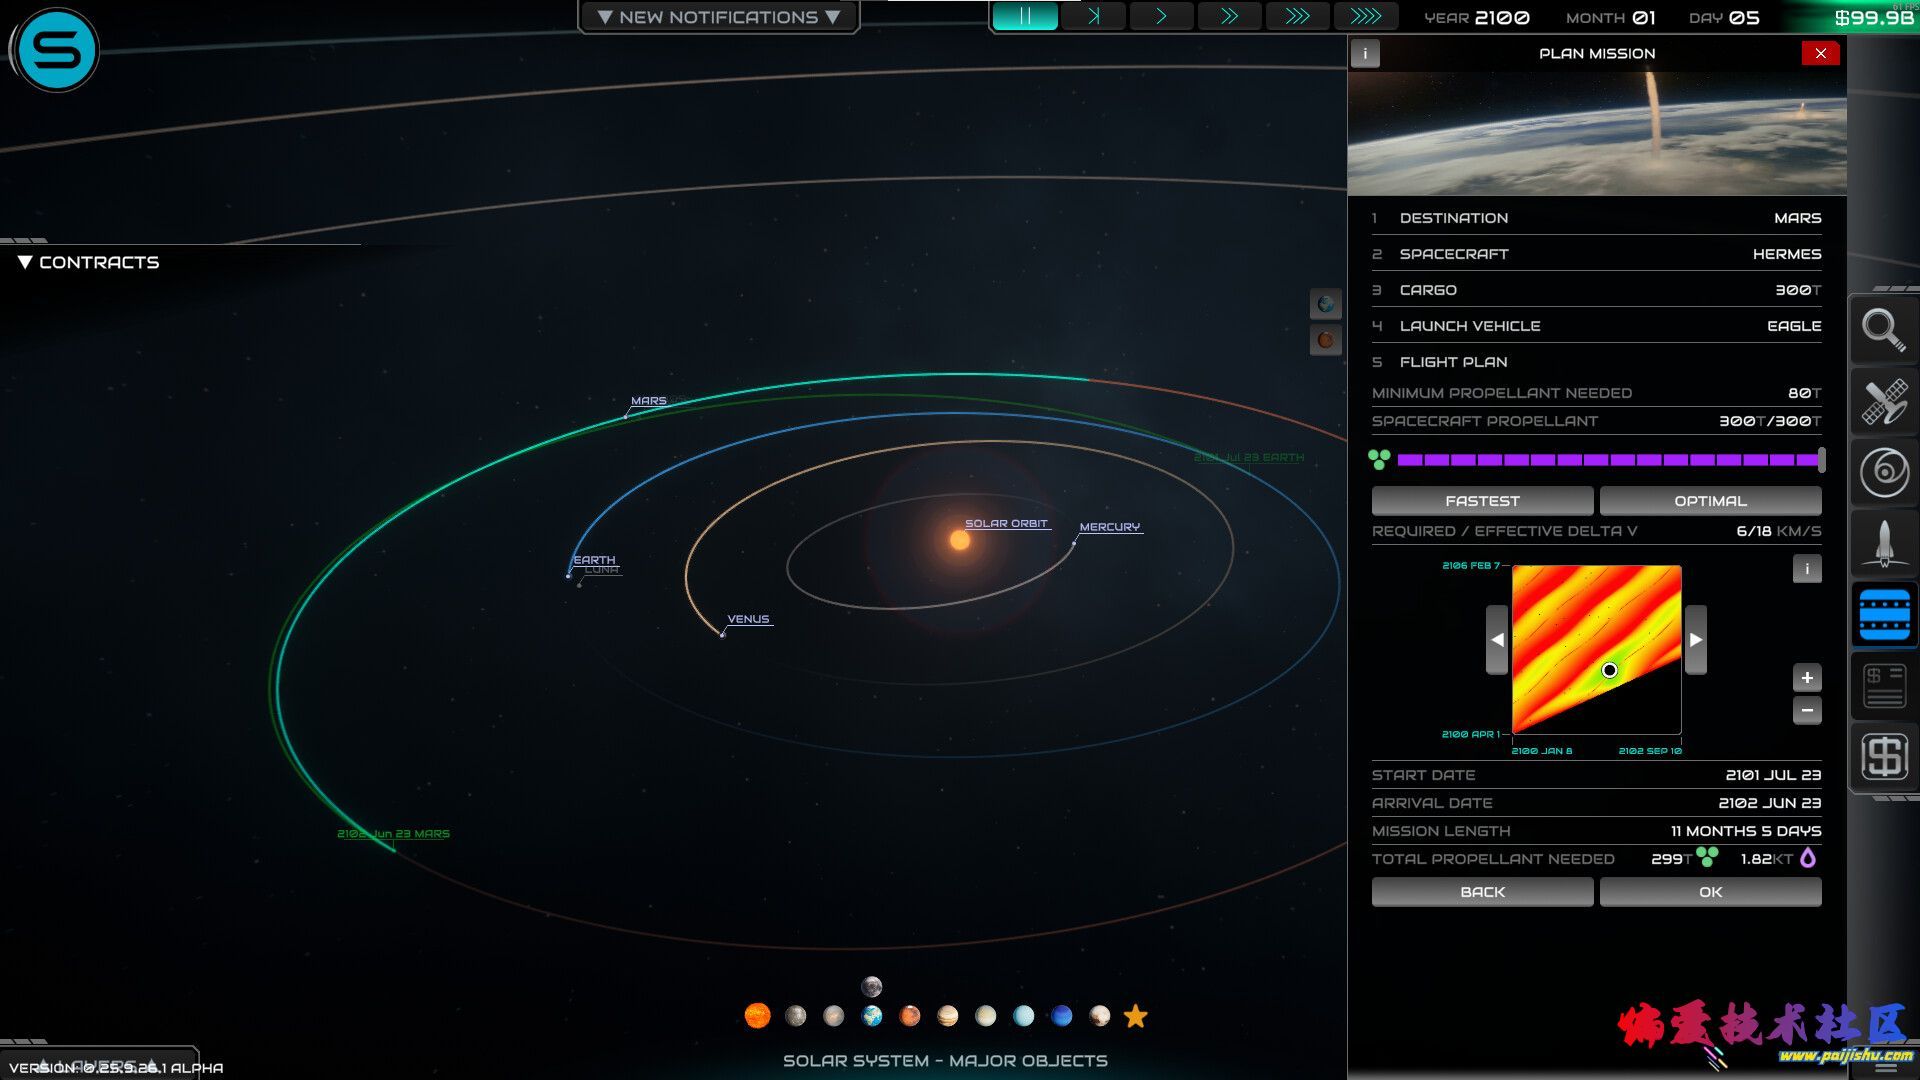1920x1080 pixels.
Task: Confirm the mission with OK
Action: [1710, 892]
